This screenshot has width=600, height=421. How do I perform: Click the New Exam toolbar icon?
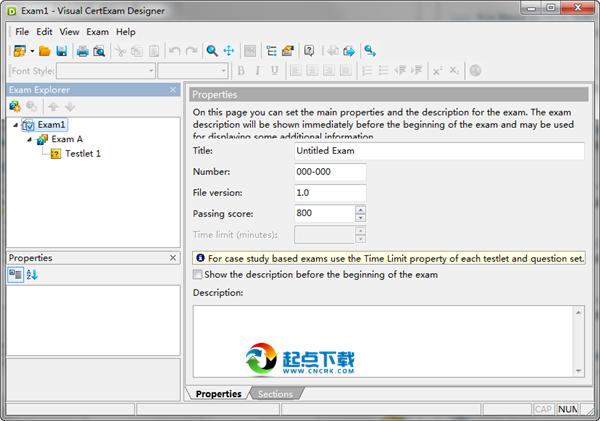click(20, 51)
